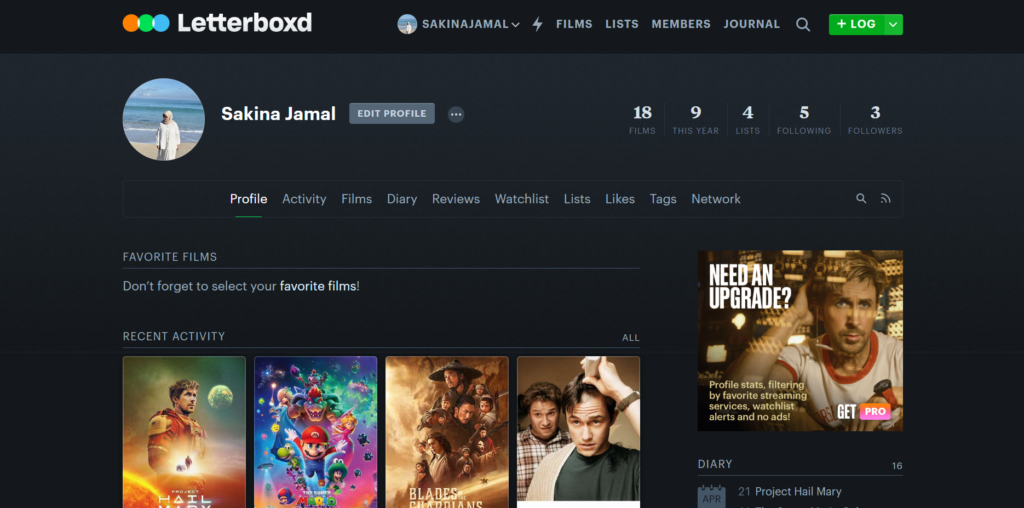Click the diary count 16

click(897, 466)
